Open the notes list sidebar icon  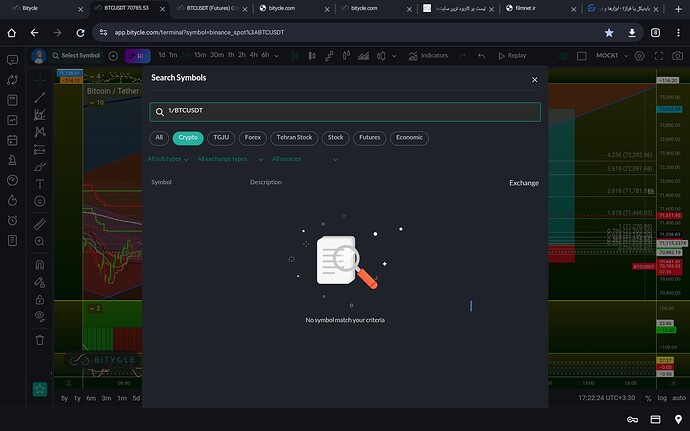[12, 240]
